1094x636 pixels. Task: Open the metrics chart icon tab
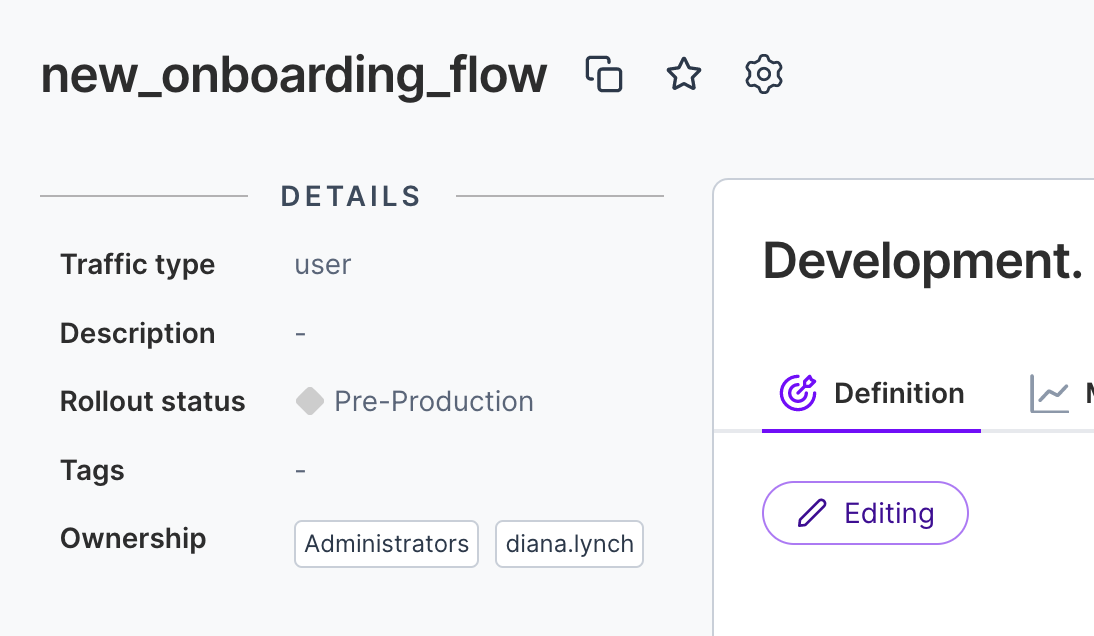[x=1050, y=394]
